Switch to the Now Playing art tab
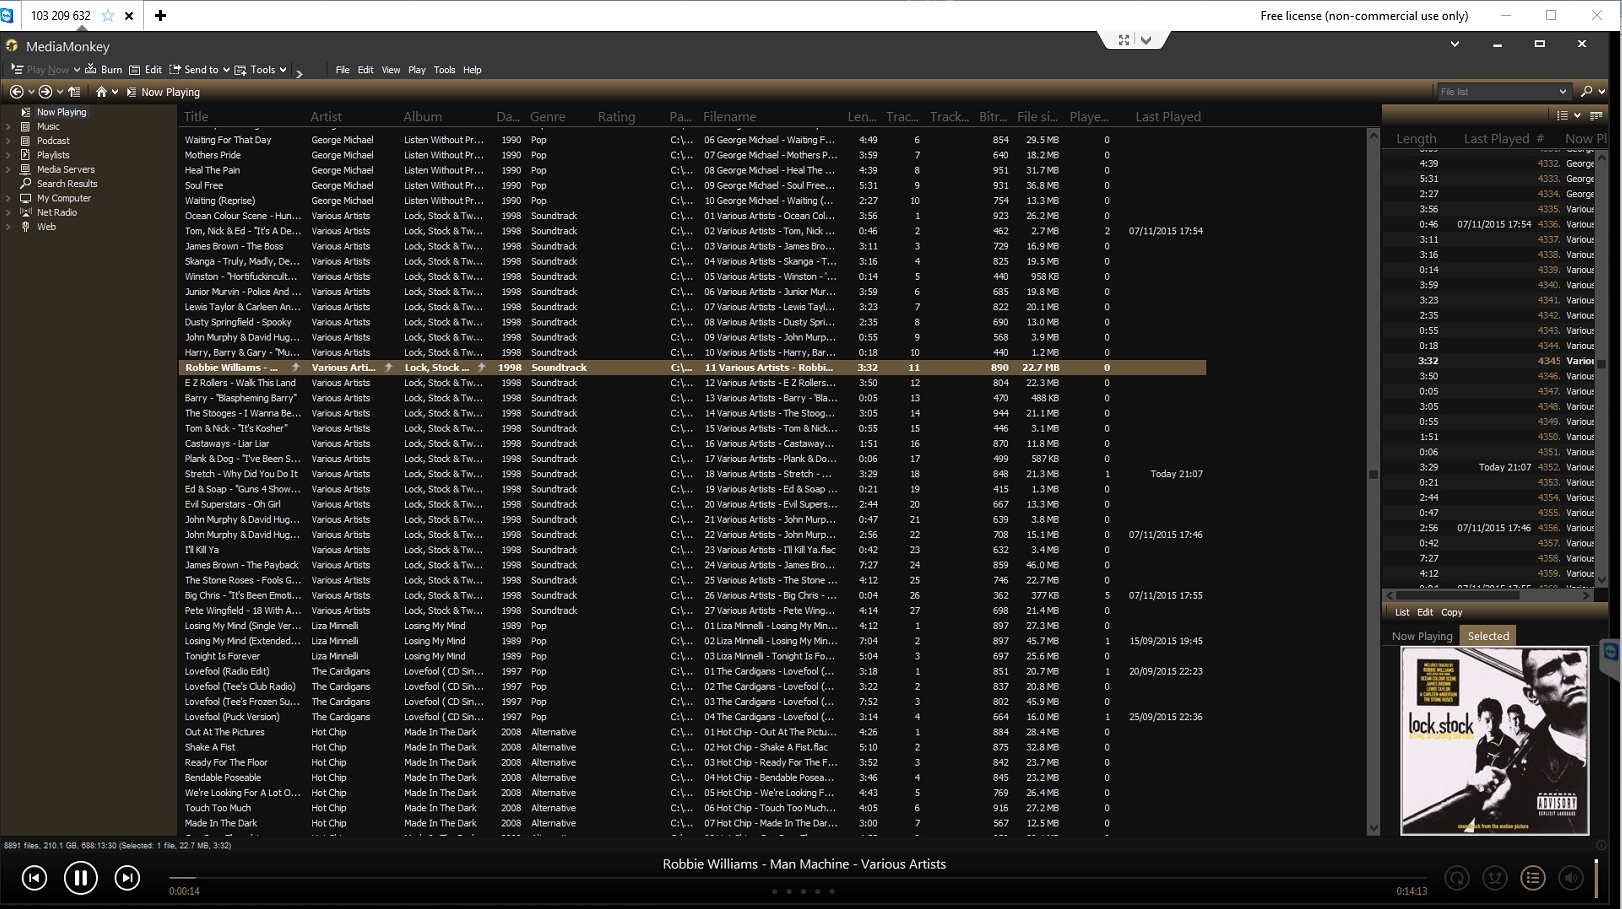The height and width of the screenshot is (909, 1622). click(x=1421, y=636)
